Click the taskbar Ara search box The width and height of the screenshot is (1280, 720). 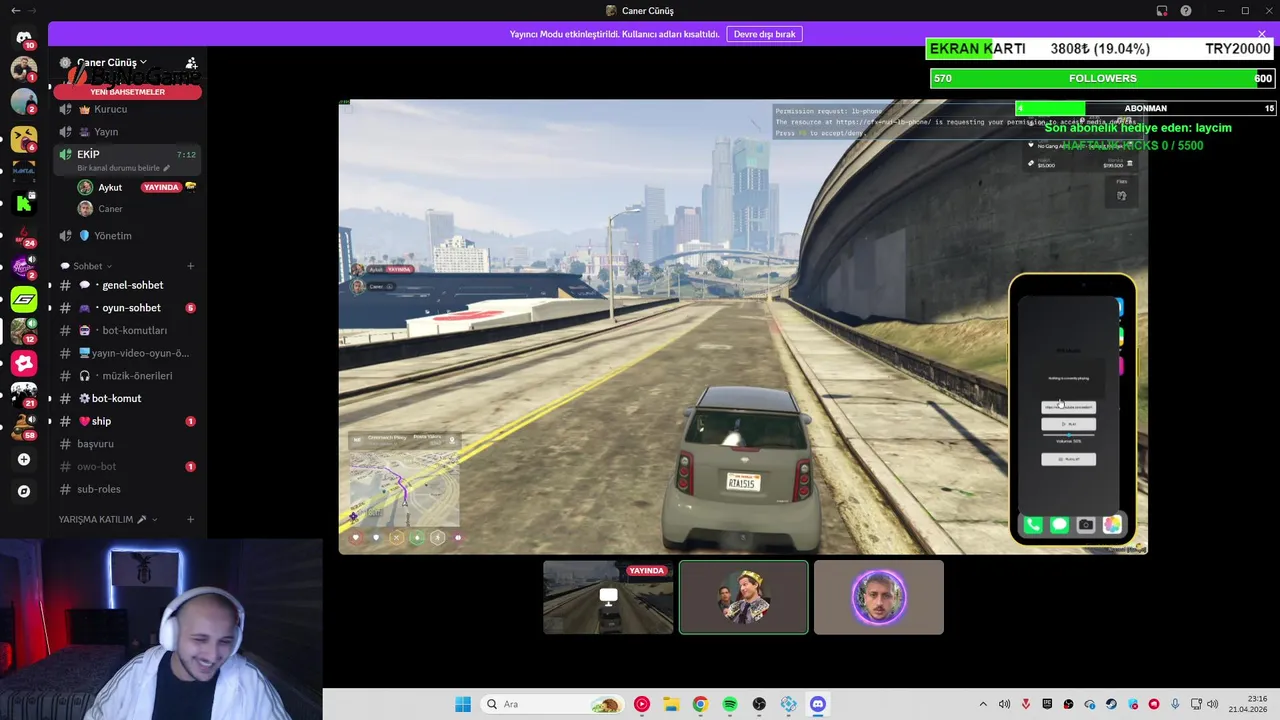point(553,704)
